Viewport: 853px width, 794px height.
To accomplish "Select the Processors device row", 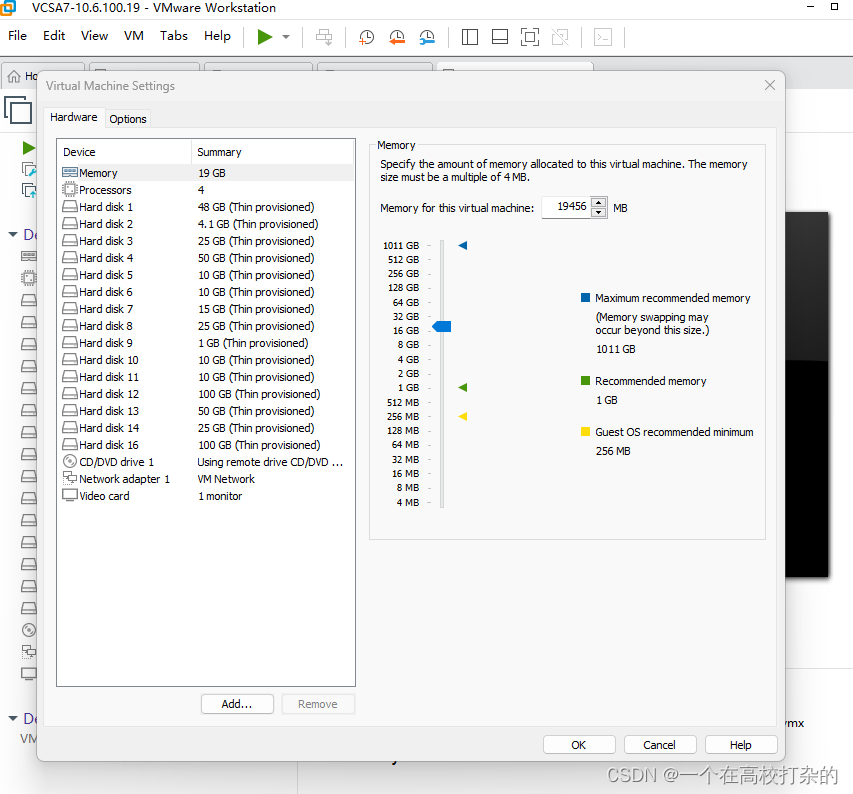I will point(207,190).
